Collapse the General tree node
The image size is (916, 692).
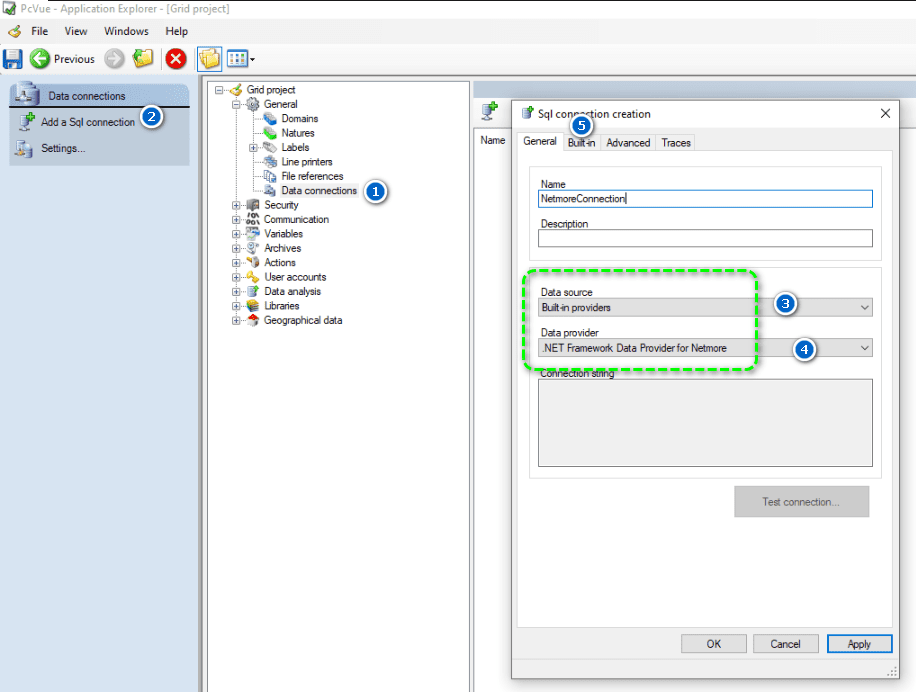click(x=236, y=105)
